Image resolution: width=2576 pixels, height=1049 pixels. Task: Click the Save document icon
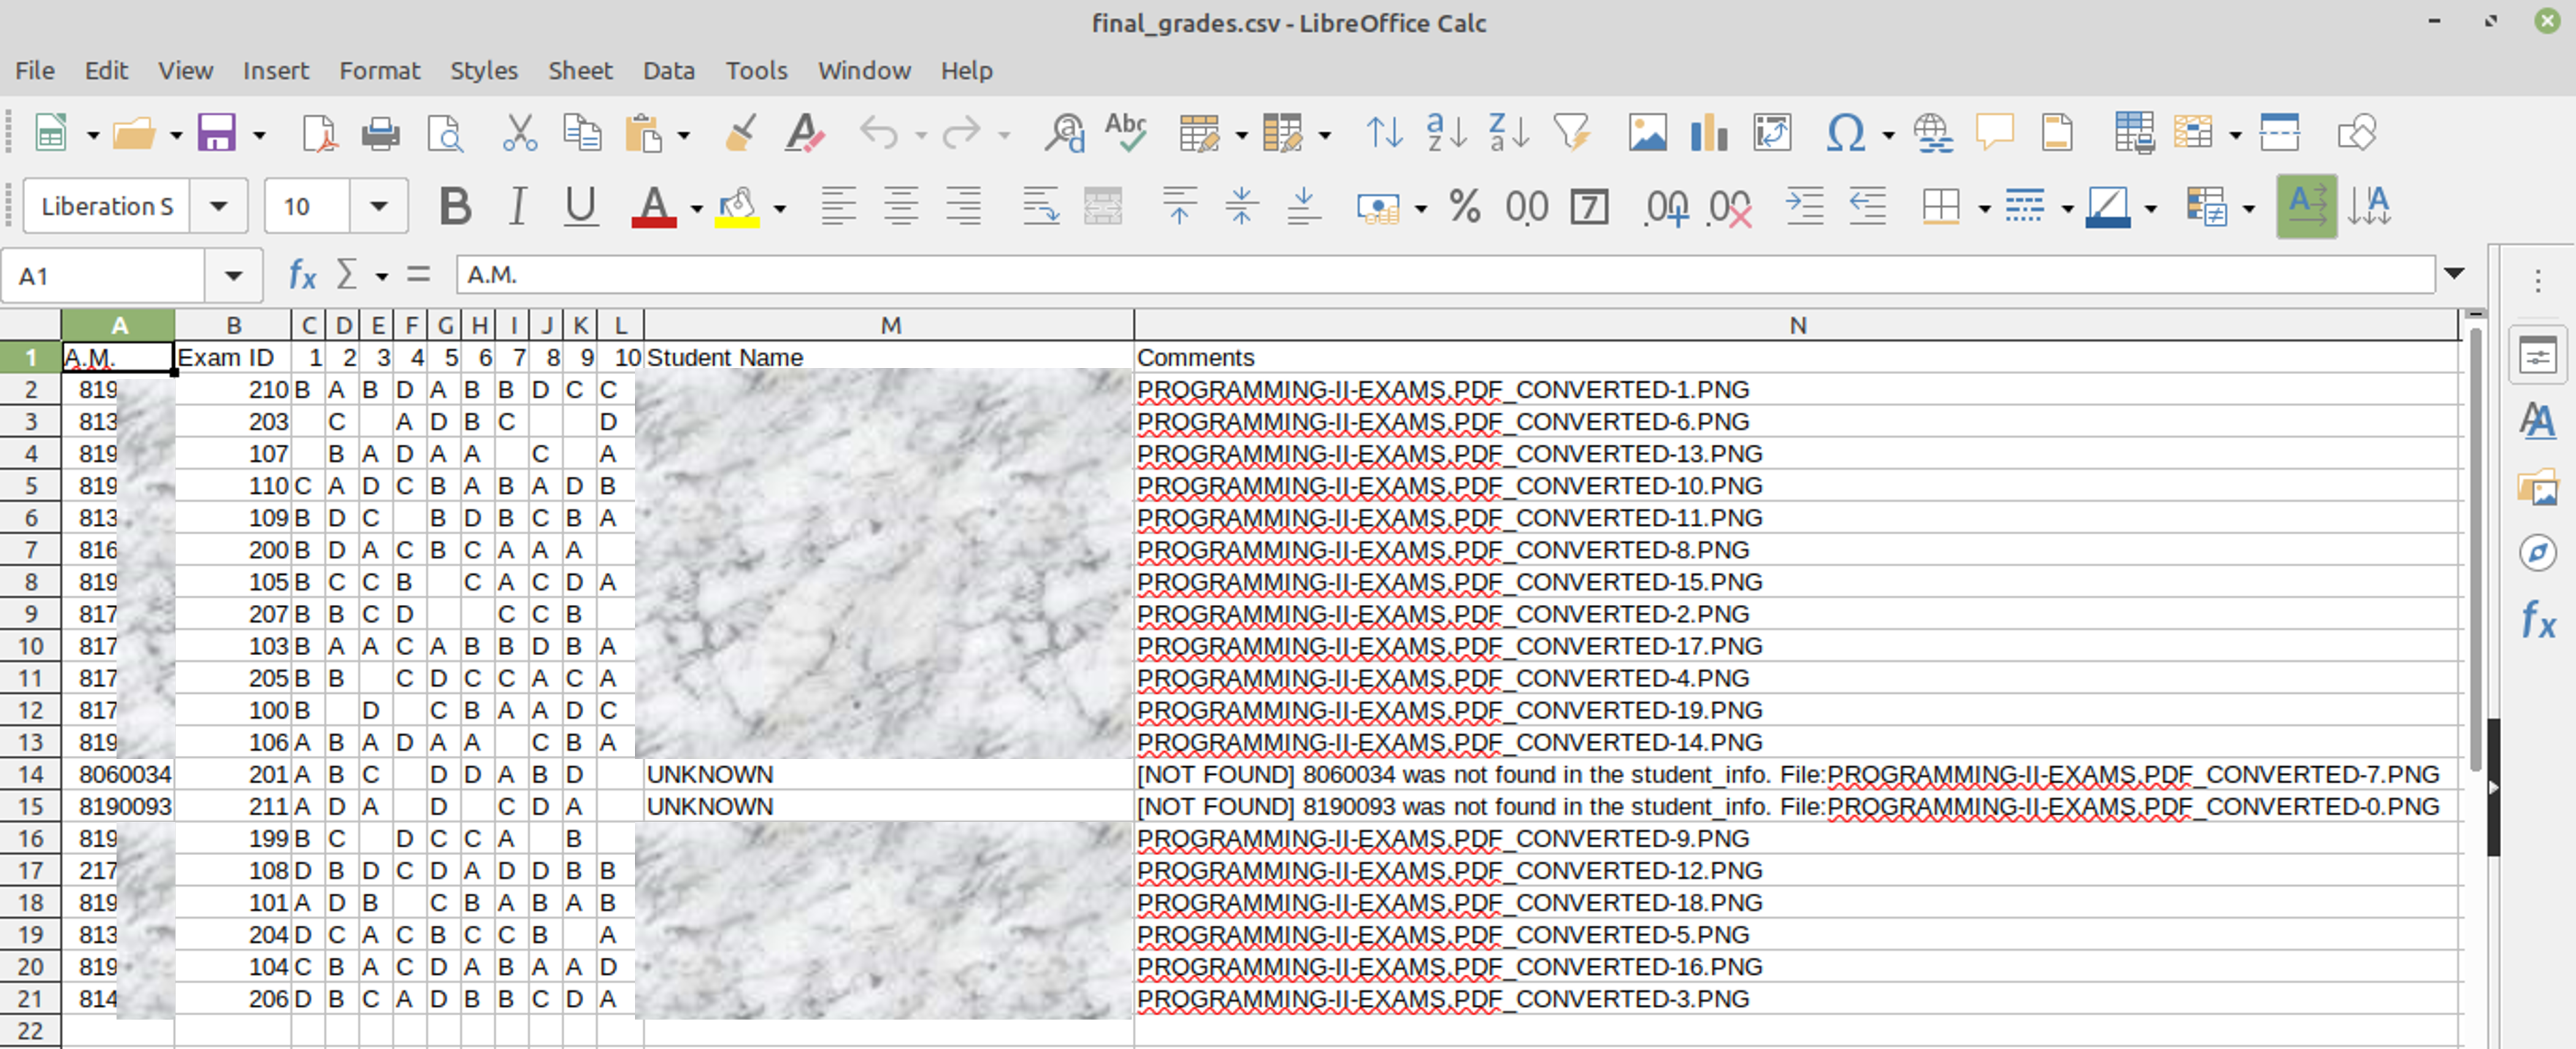click(216, 133)
